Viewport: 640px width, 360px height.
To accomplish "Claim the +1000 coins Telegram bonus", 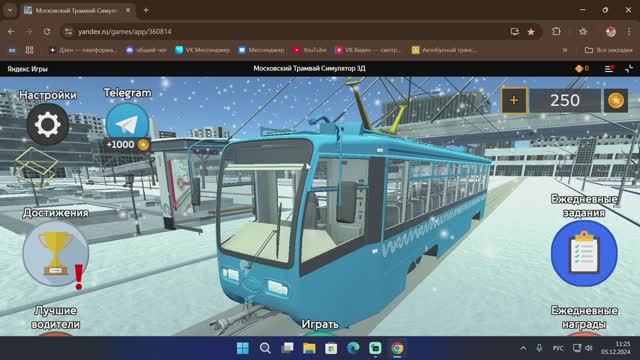I will click(x=127, y=144).
